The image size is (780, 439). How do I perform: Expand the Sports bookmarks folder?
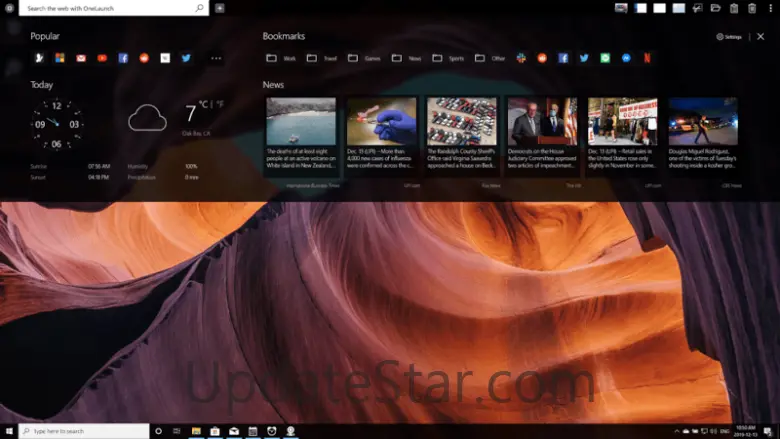(x=449, y=58)
